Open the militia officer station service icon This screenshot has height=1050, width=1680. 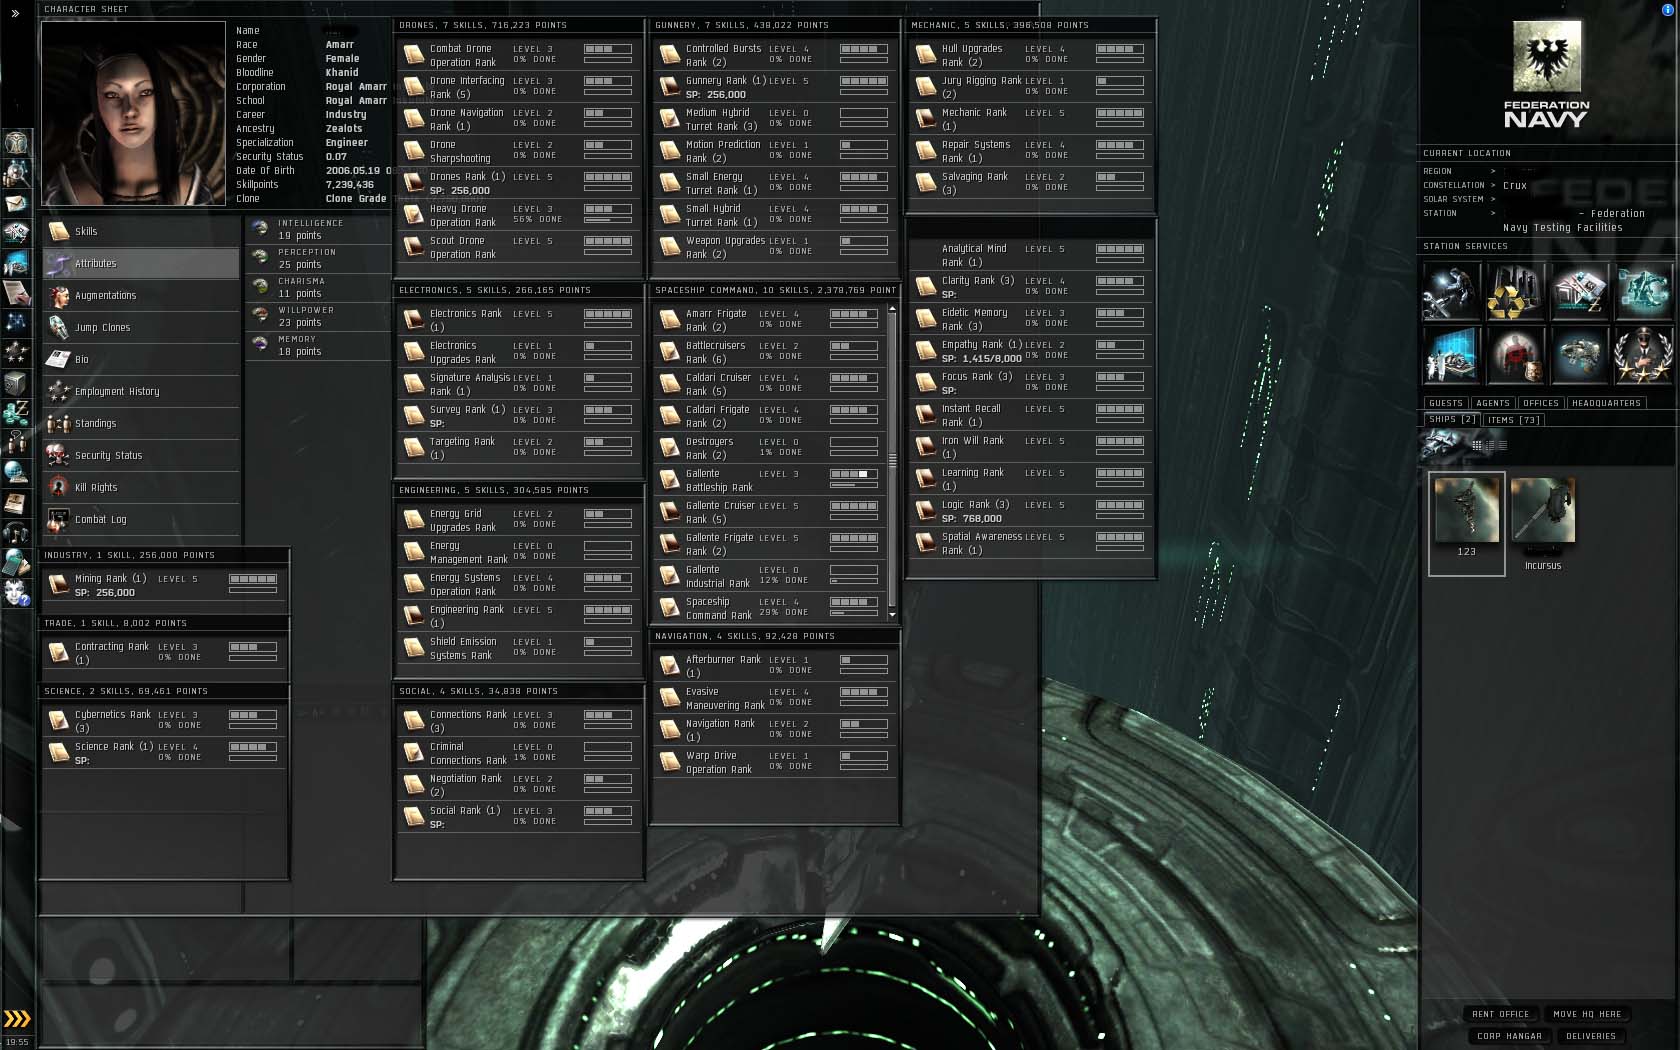pyautogui.click(x=1643, y=355)
